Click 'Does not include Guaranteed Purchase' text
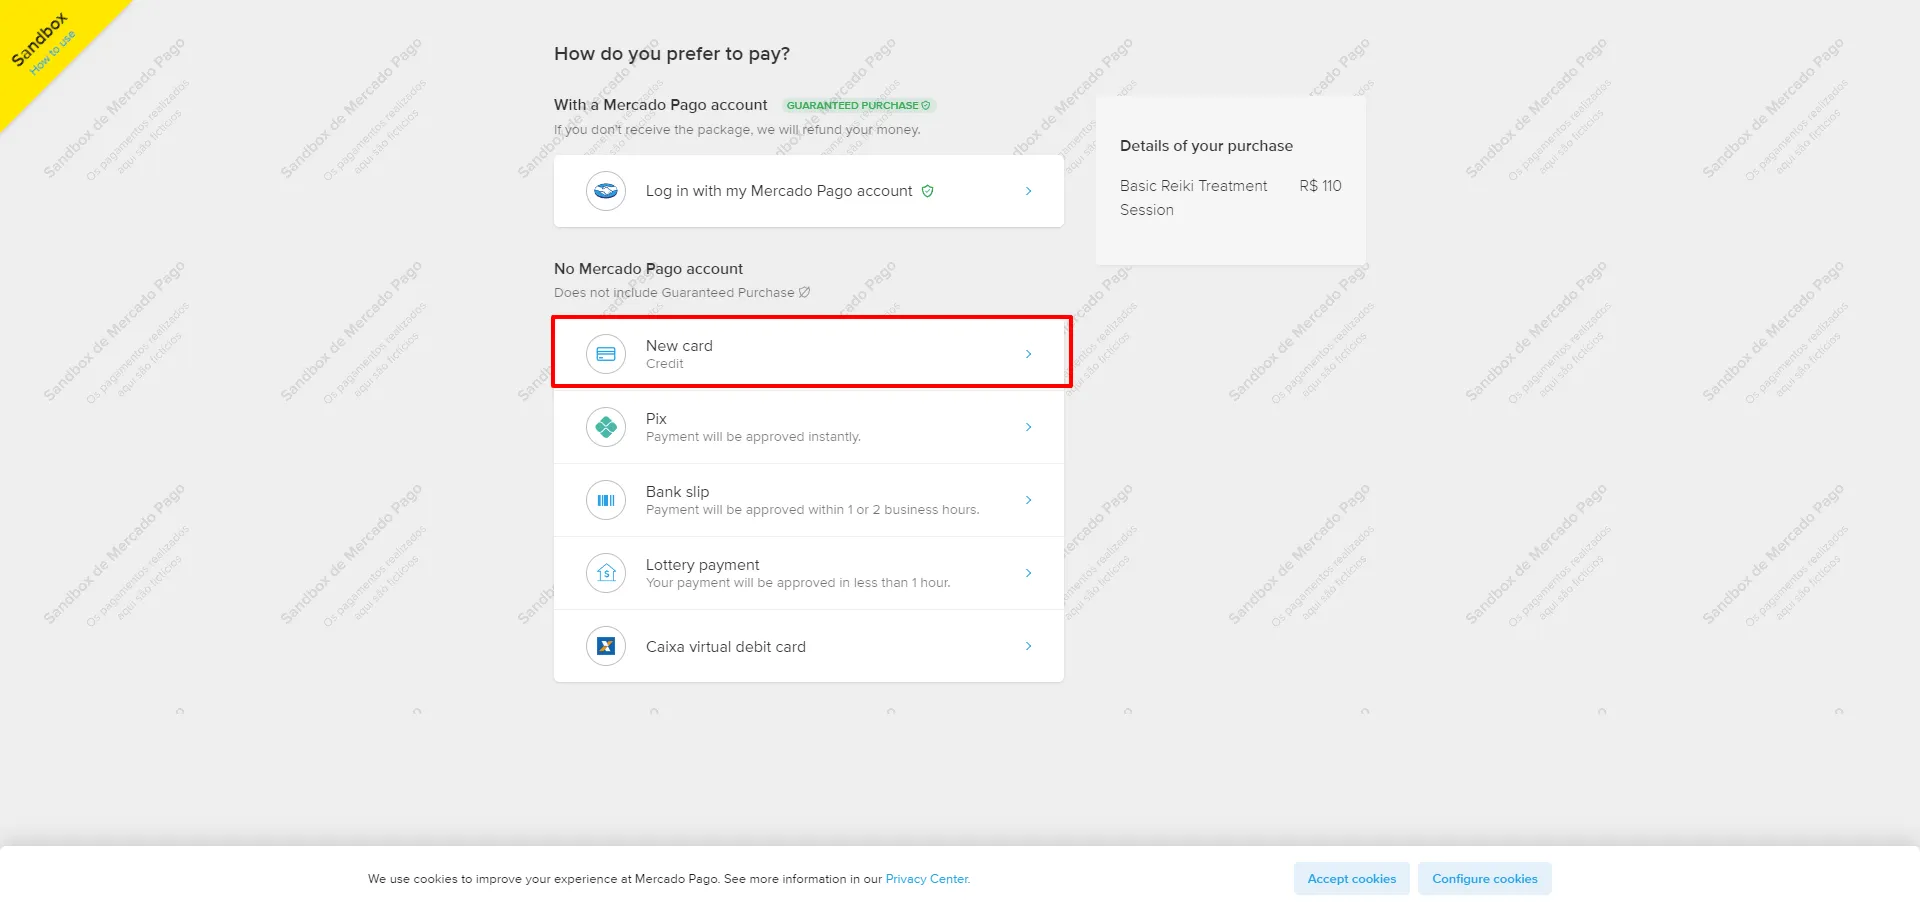The width and height of the screenshot is (1920, 911). pyautogui.click(x=674, y=293)
